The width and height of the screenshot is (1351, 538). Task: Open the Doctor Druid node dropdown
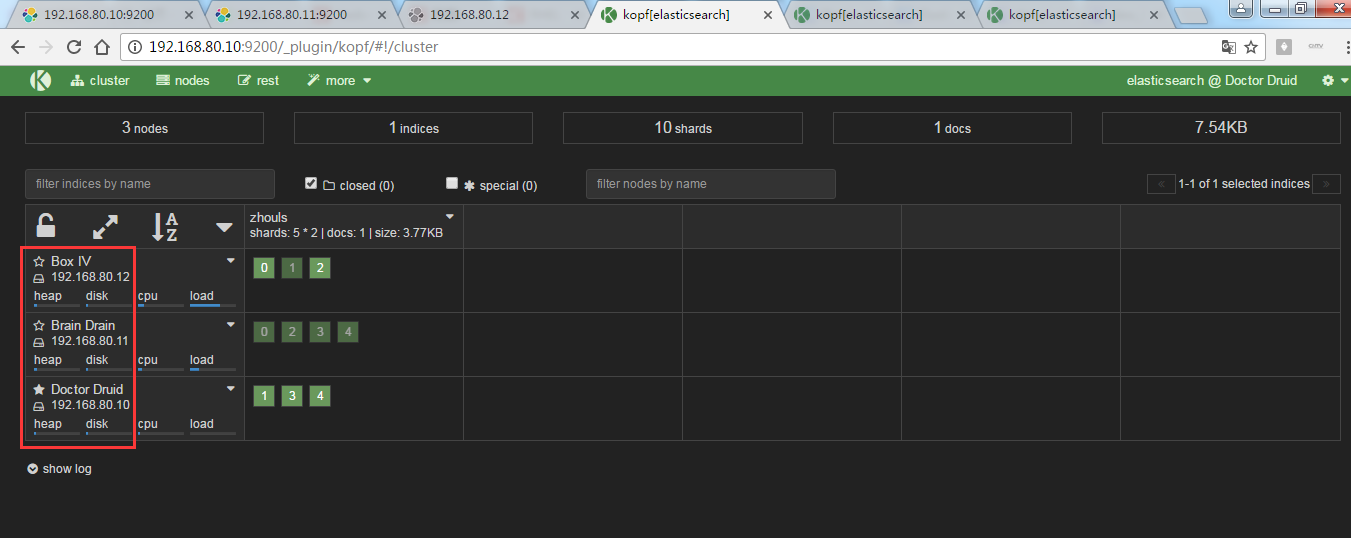[x=231, y=388]
